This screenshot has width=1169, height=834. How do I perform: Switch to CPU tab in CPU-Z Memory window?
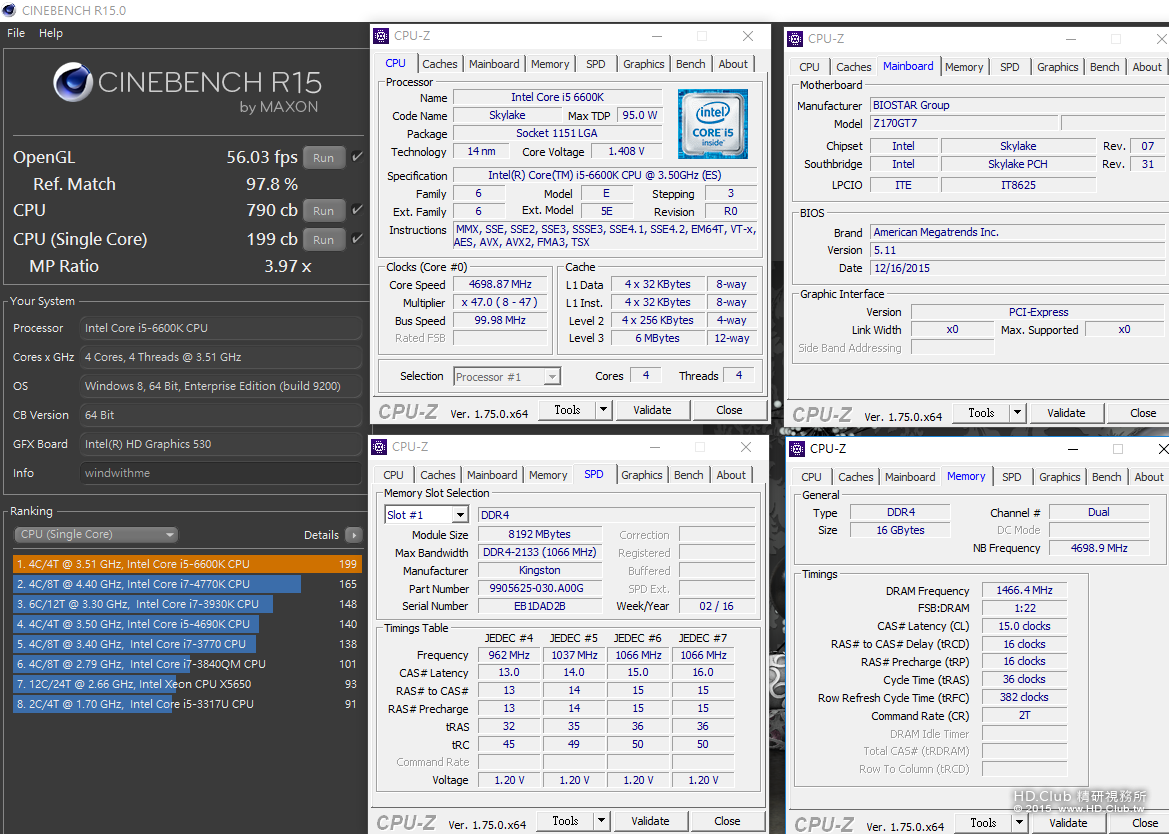click(811, 477)
